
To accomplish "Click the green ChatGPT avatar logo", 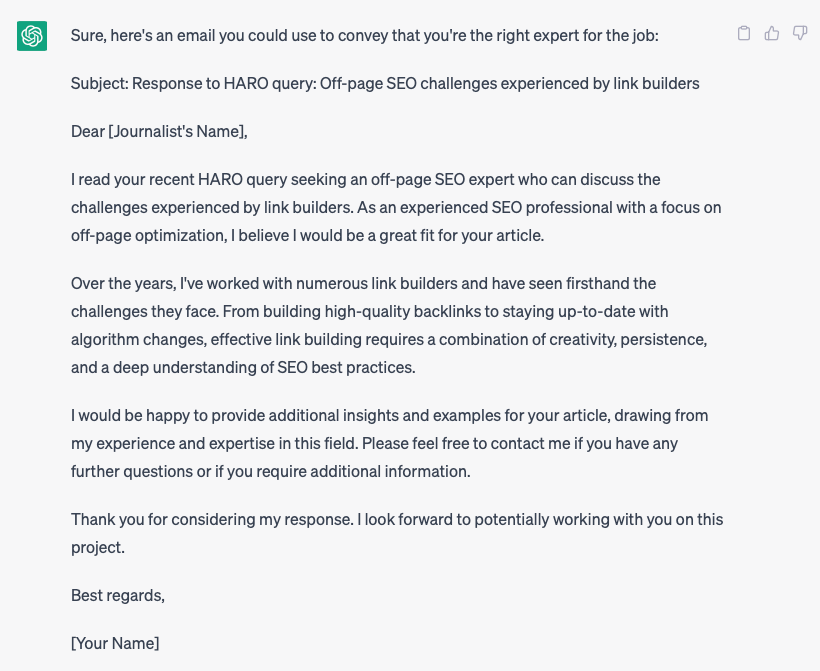I will 32,36.
